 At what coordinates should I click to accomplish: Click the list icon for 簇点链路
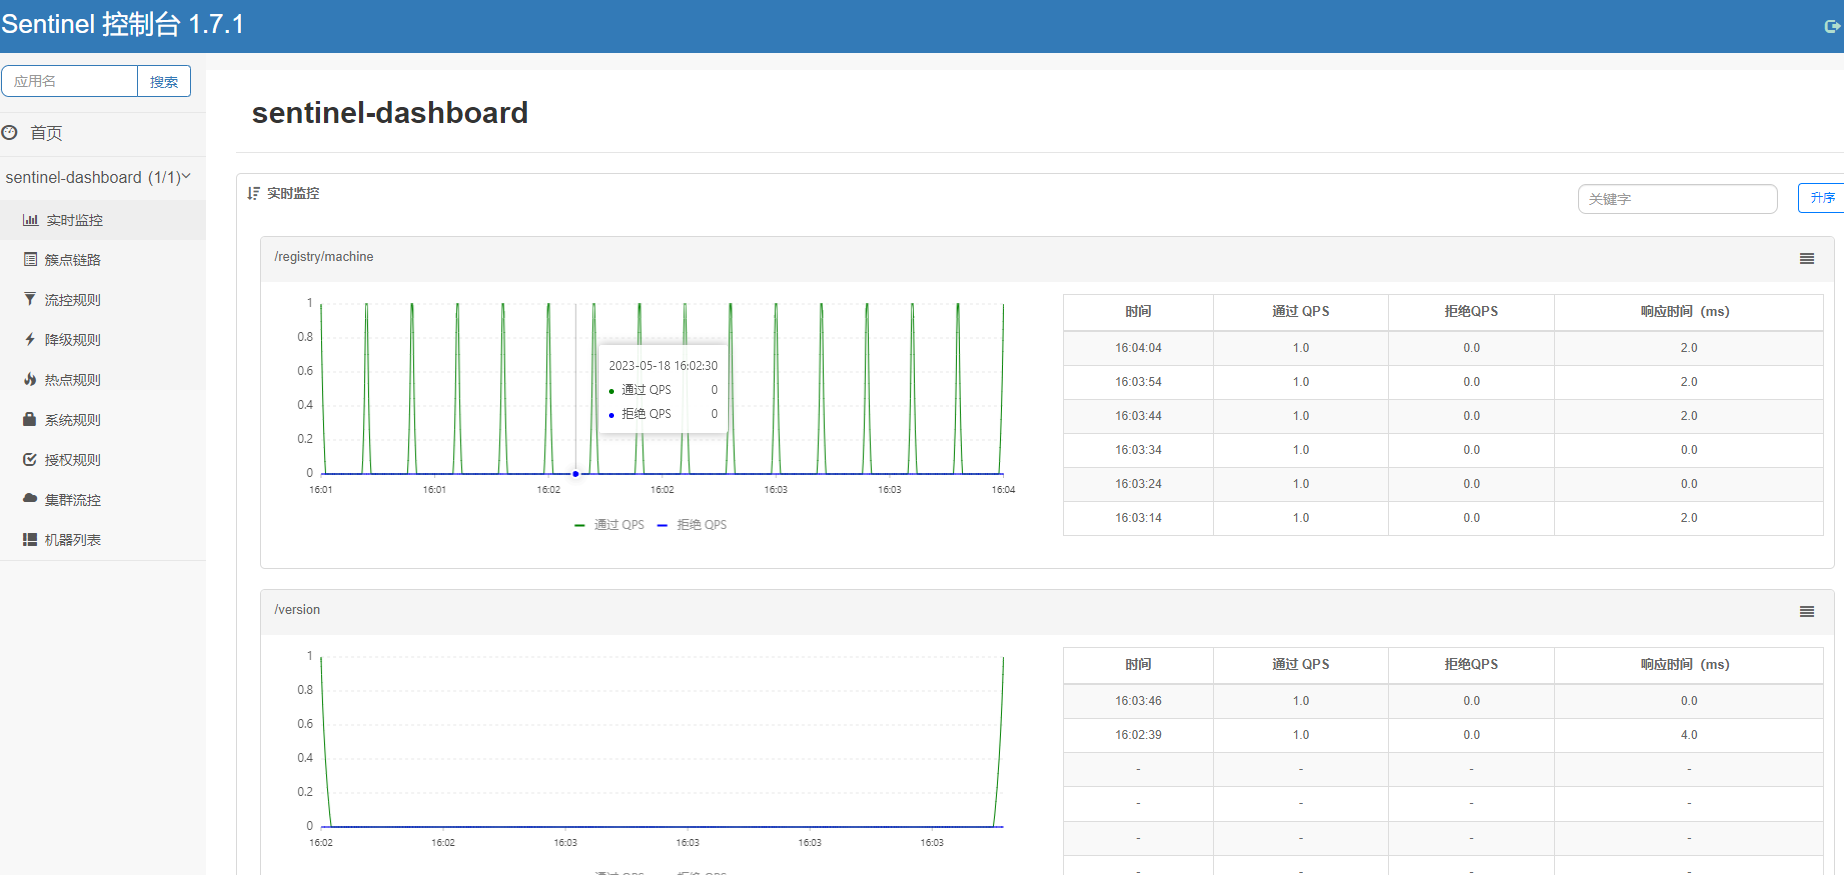(31, 259)
